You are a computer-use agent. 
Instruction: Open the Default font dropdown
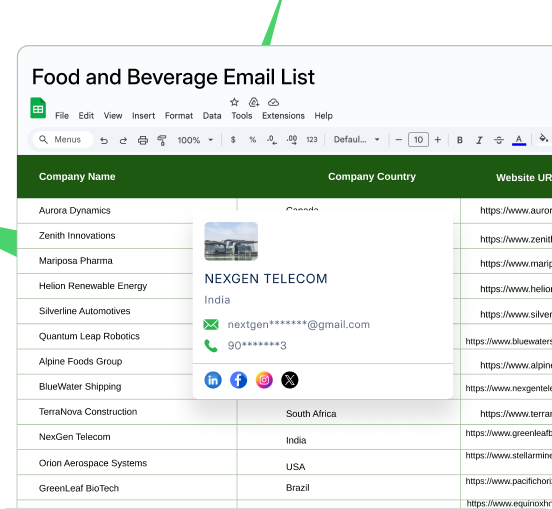(357, 140)
